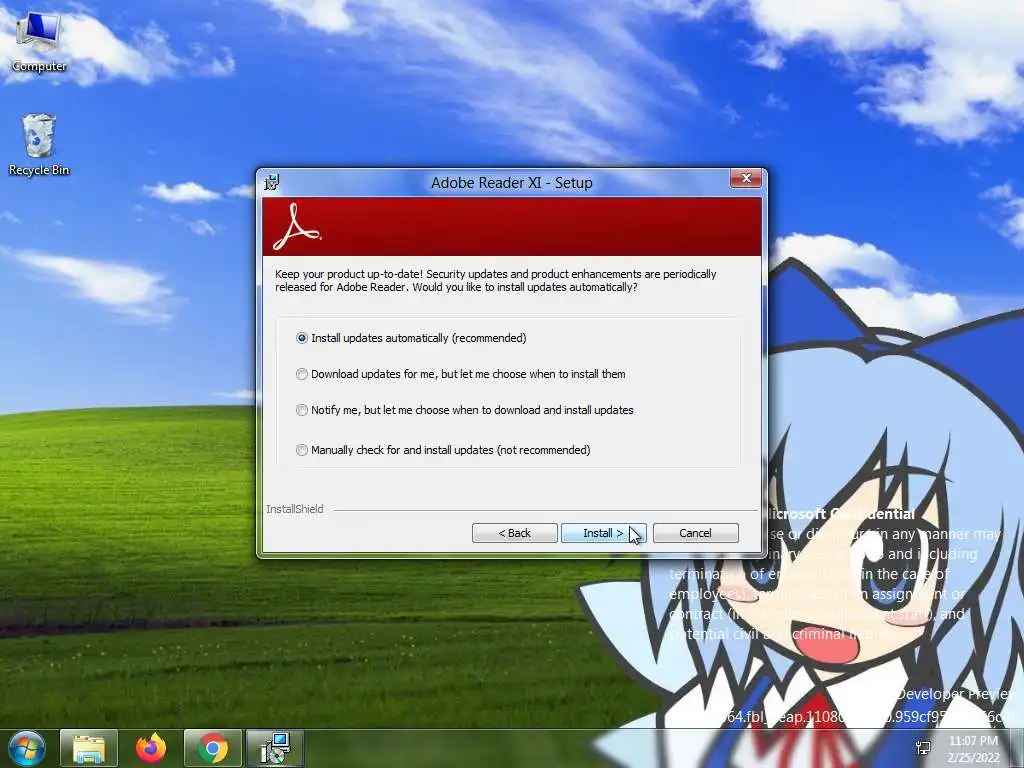1024x768 pixels.
Task: Click the setup installer taskbar icon
Action: (x=275, y=748)
